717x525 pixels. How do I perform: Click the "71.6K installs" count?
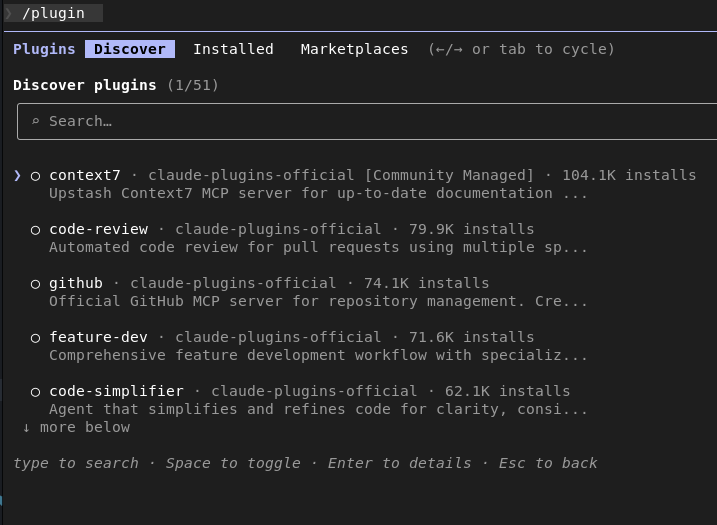click(x=471, y=337)
